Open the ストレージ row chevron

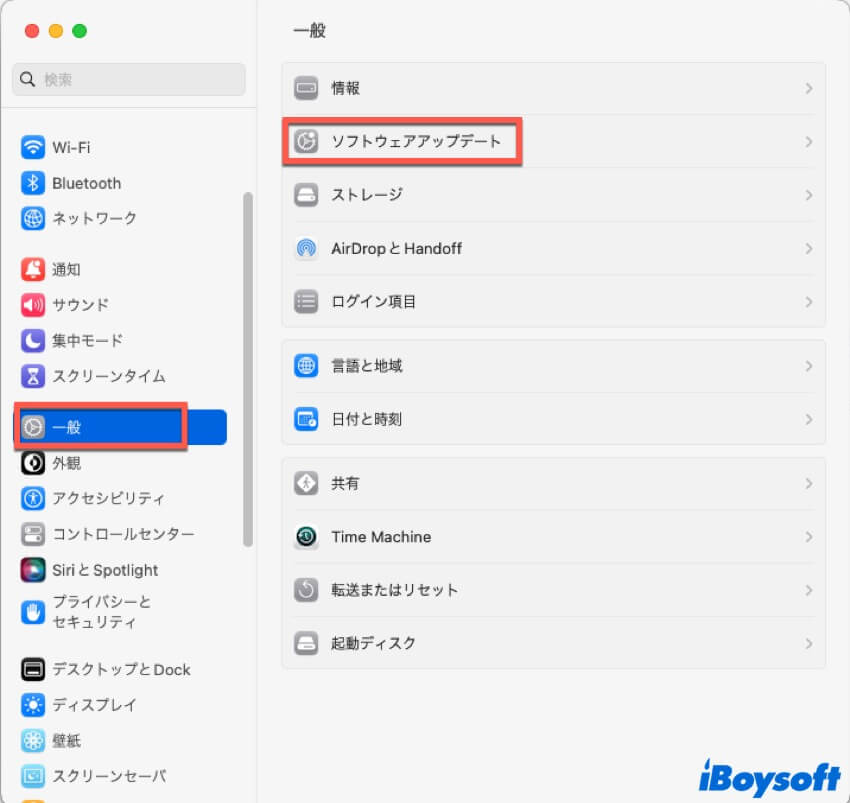coord(808,195)
